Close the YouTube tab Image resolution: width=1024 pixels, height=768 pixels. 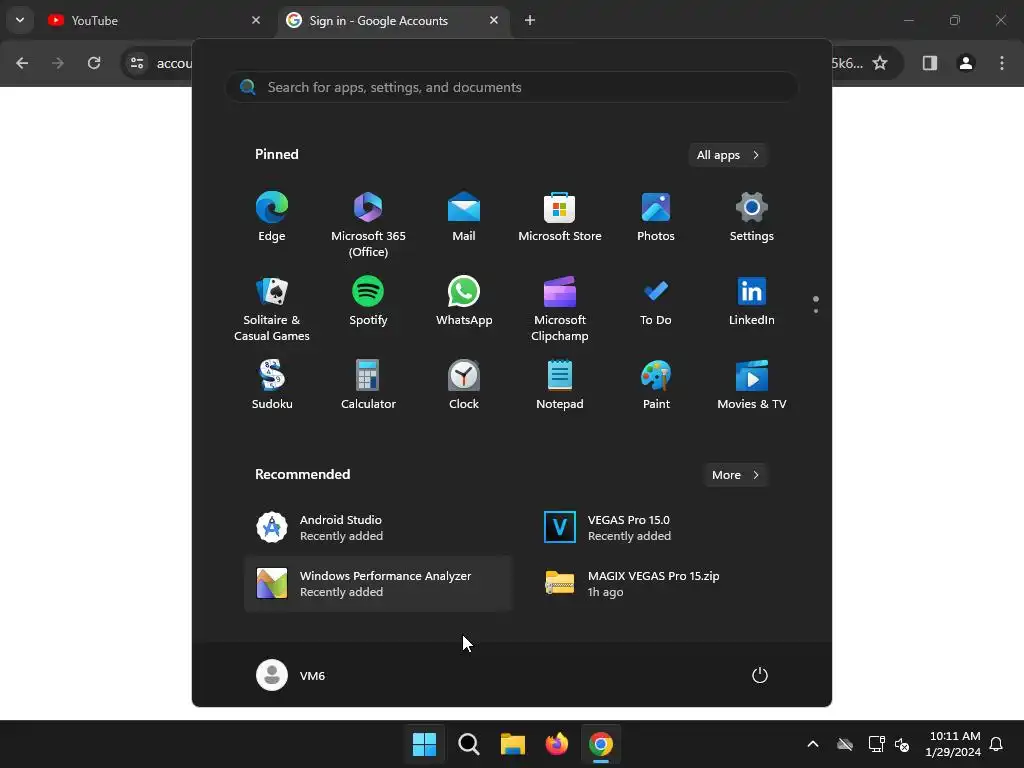pyautogui.click(x=256, y=20)
